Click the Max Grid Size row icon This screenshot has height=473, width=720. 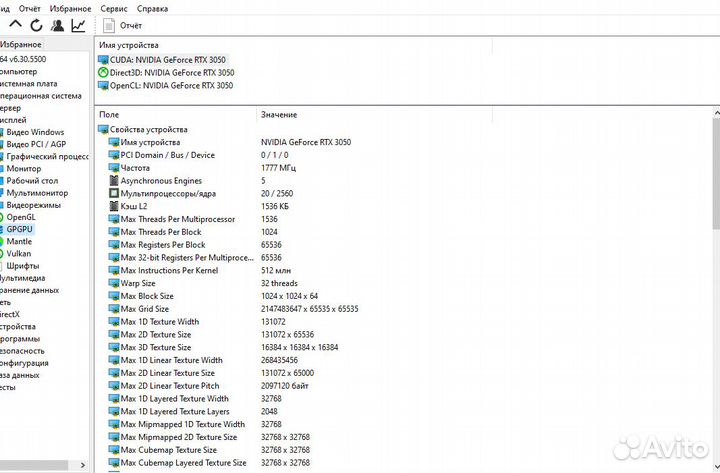(x=113, y=309)
